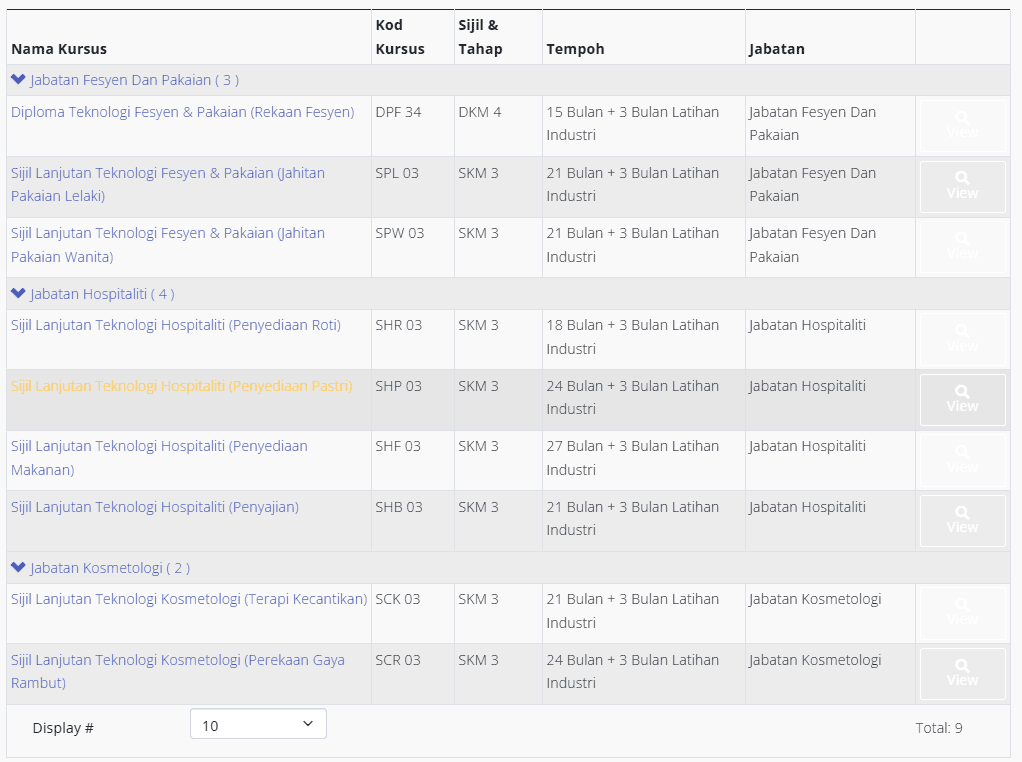This screenshot has height=762, width=1022.
Task: Open View for SHF 03 row
Action: pos(962,460)
